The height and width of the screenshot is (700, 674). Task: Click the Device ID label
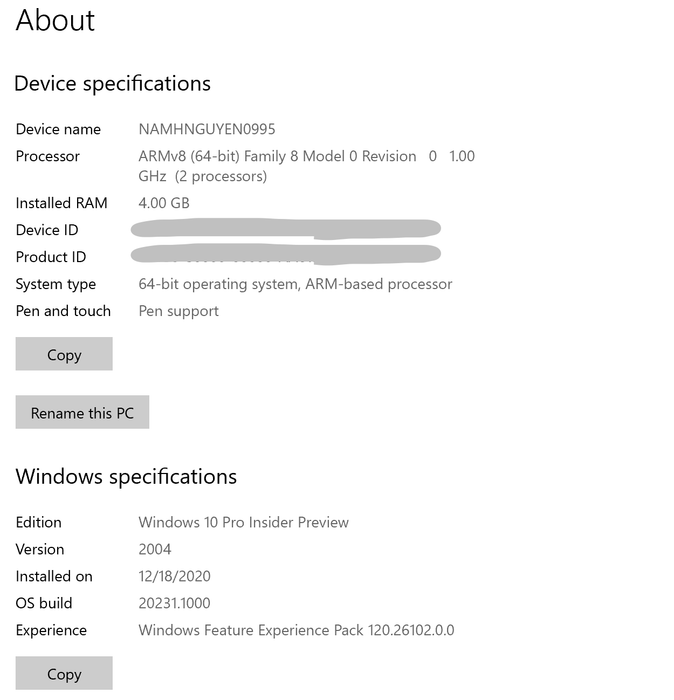pos(47,230)
